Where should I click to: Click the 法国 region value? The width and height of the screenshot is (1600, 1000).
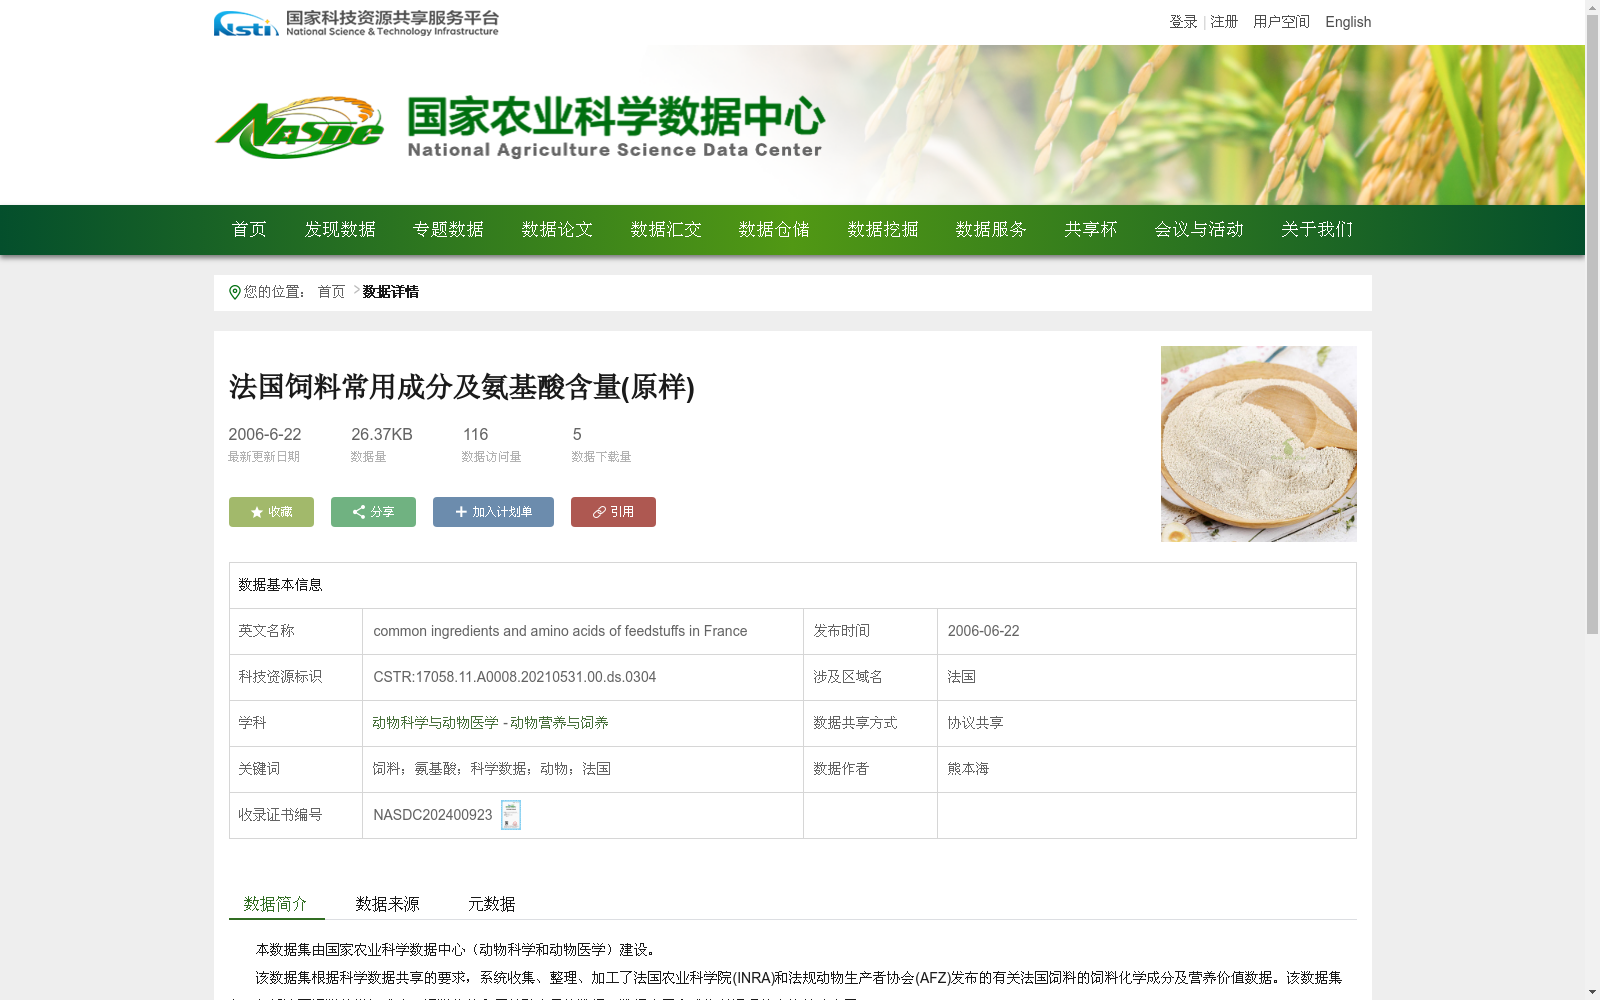[961, 677]
